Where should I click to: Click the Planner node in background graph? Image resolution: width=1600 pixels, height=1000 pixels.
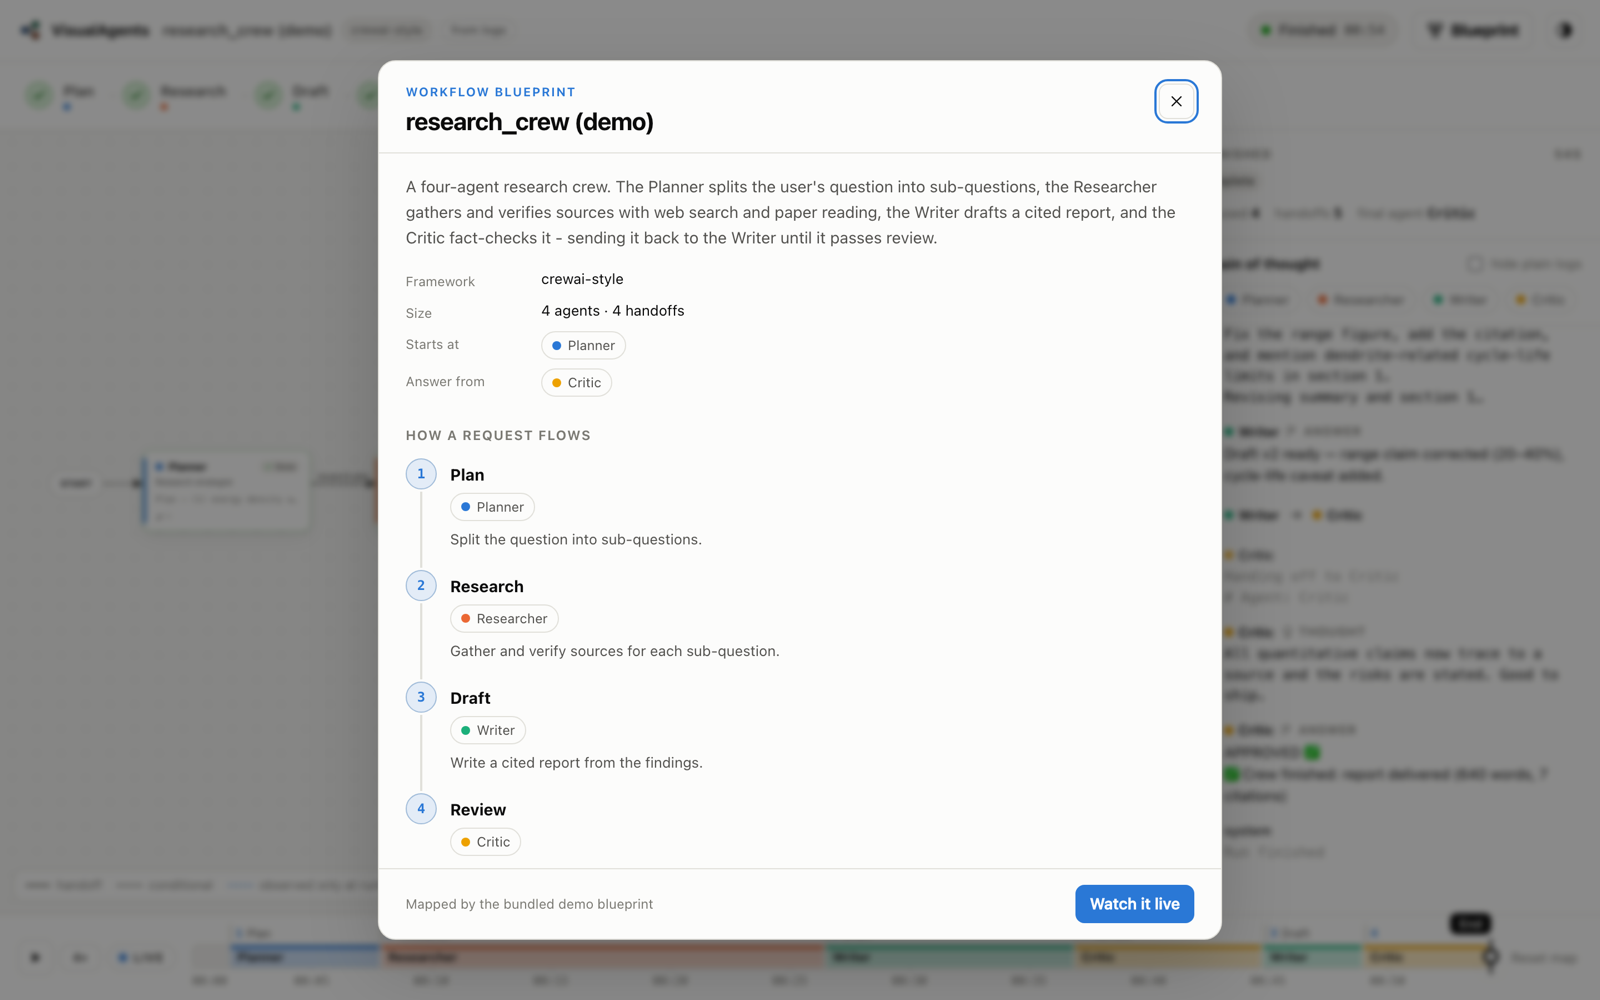226,490
